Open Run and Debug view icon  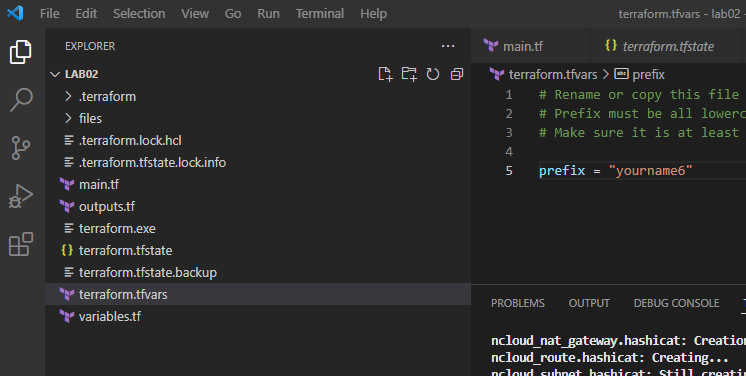tap(21, 196)
